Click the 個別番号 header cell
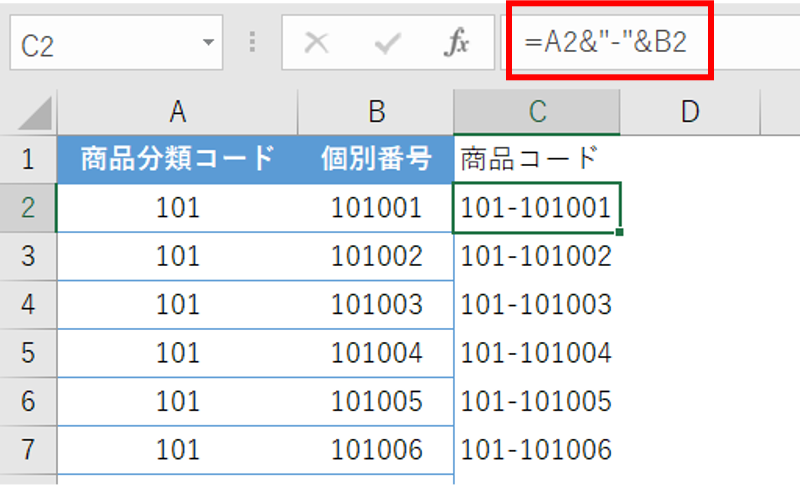800x485 pixels. tap(376, 159)
